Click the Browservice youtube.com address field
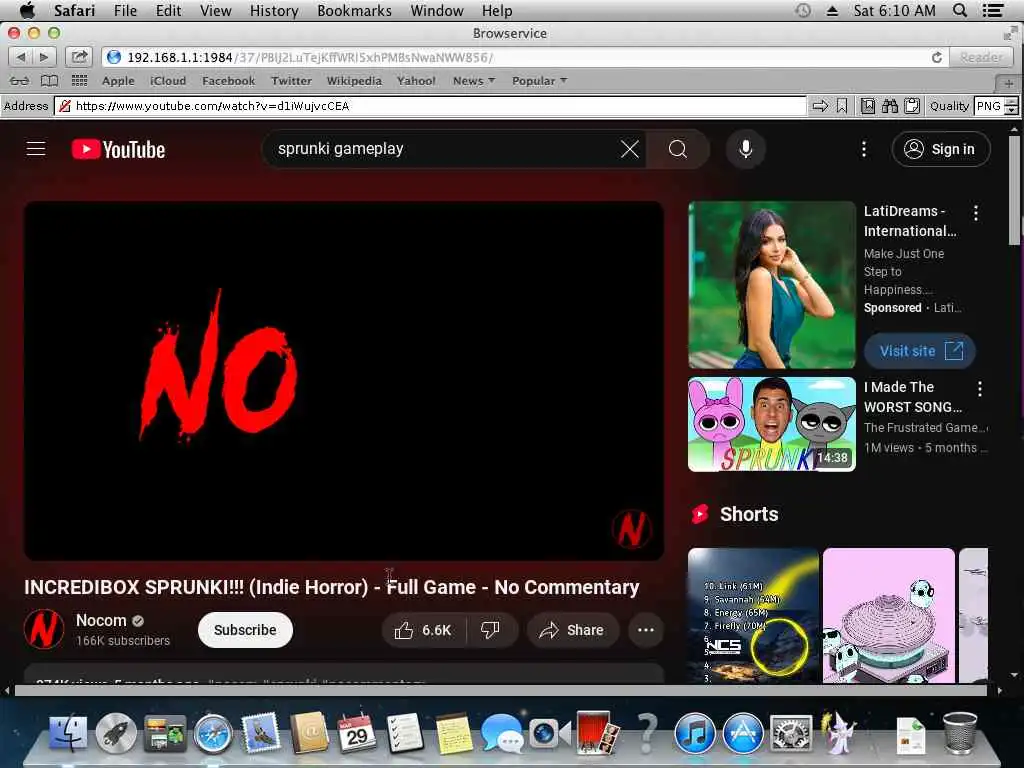 [x=431, y=106]
